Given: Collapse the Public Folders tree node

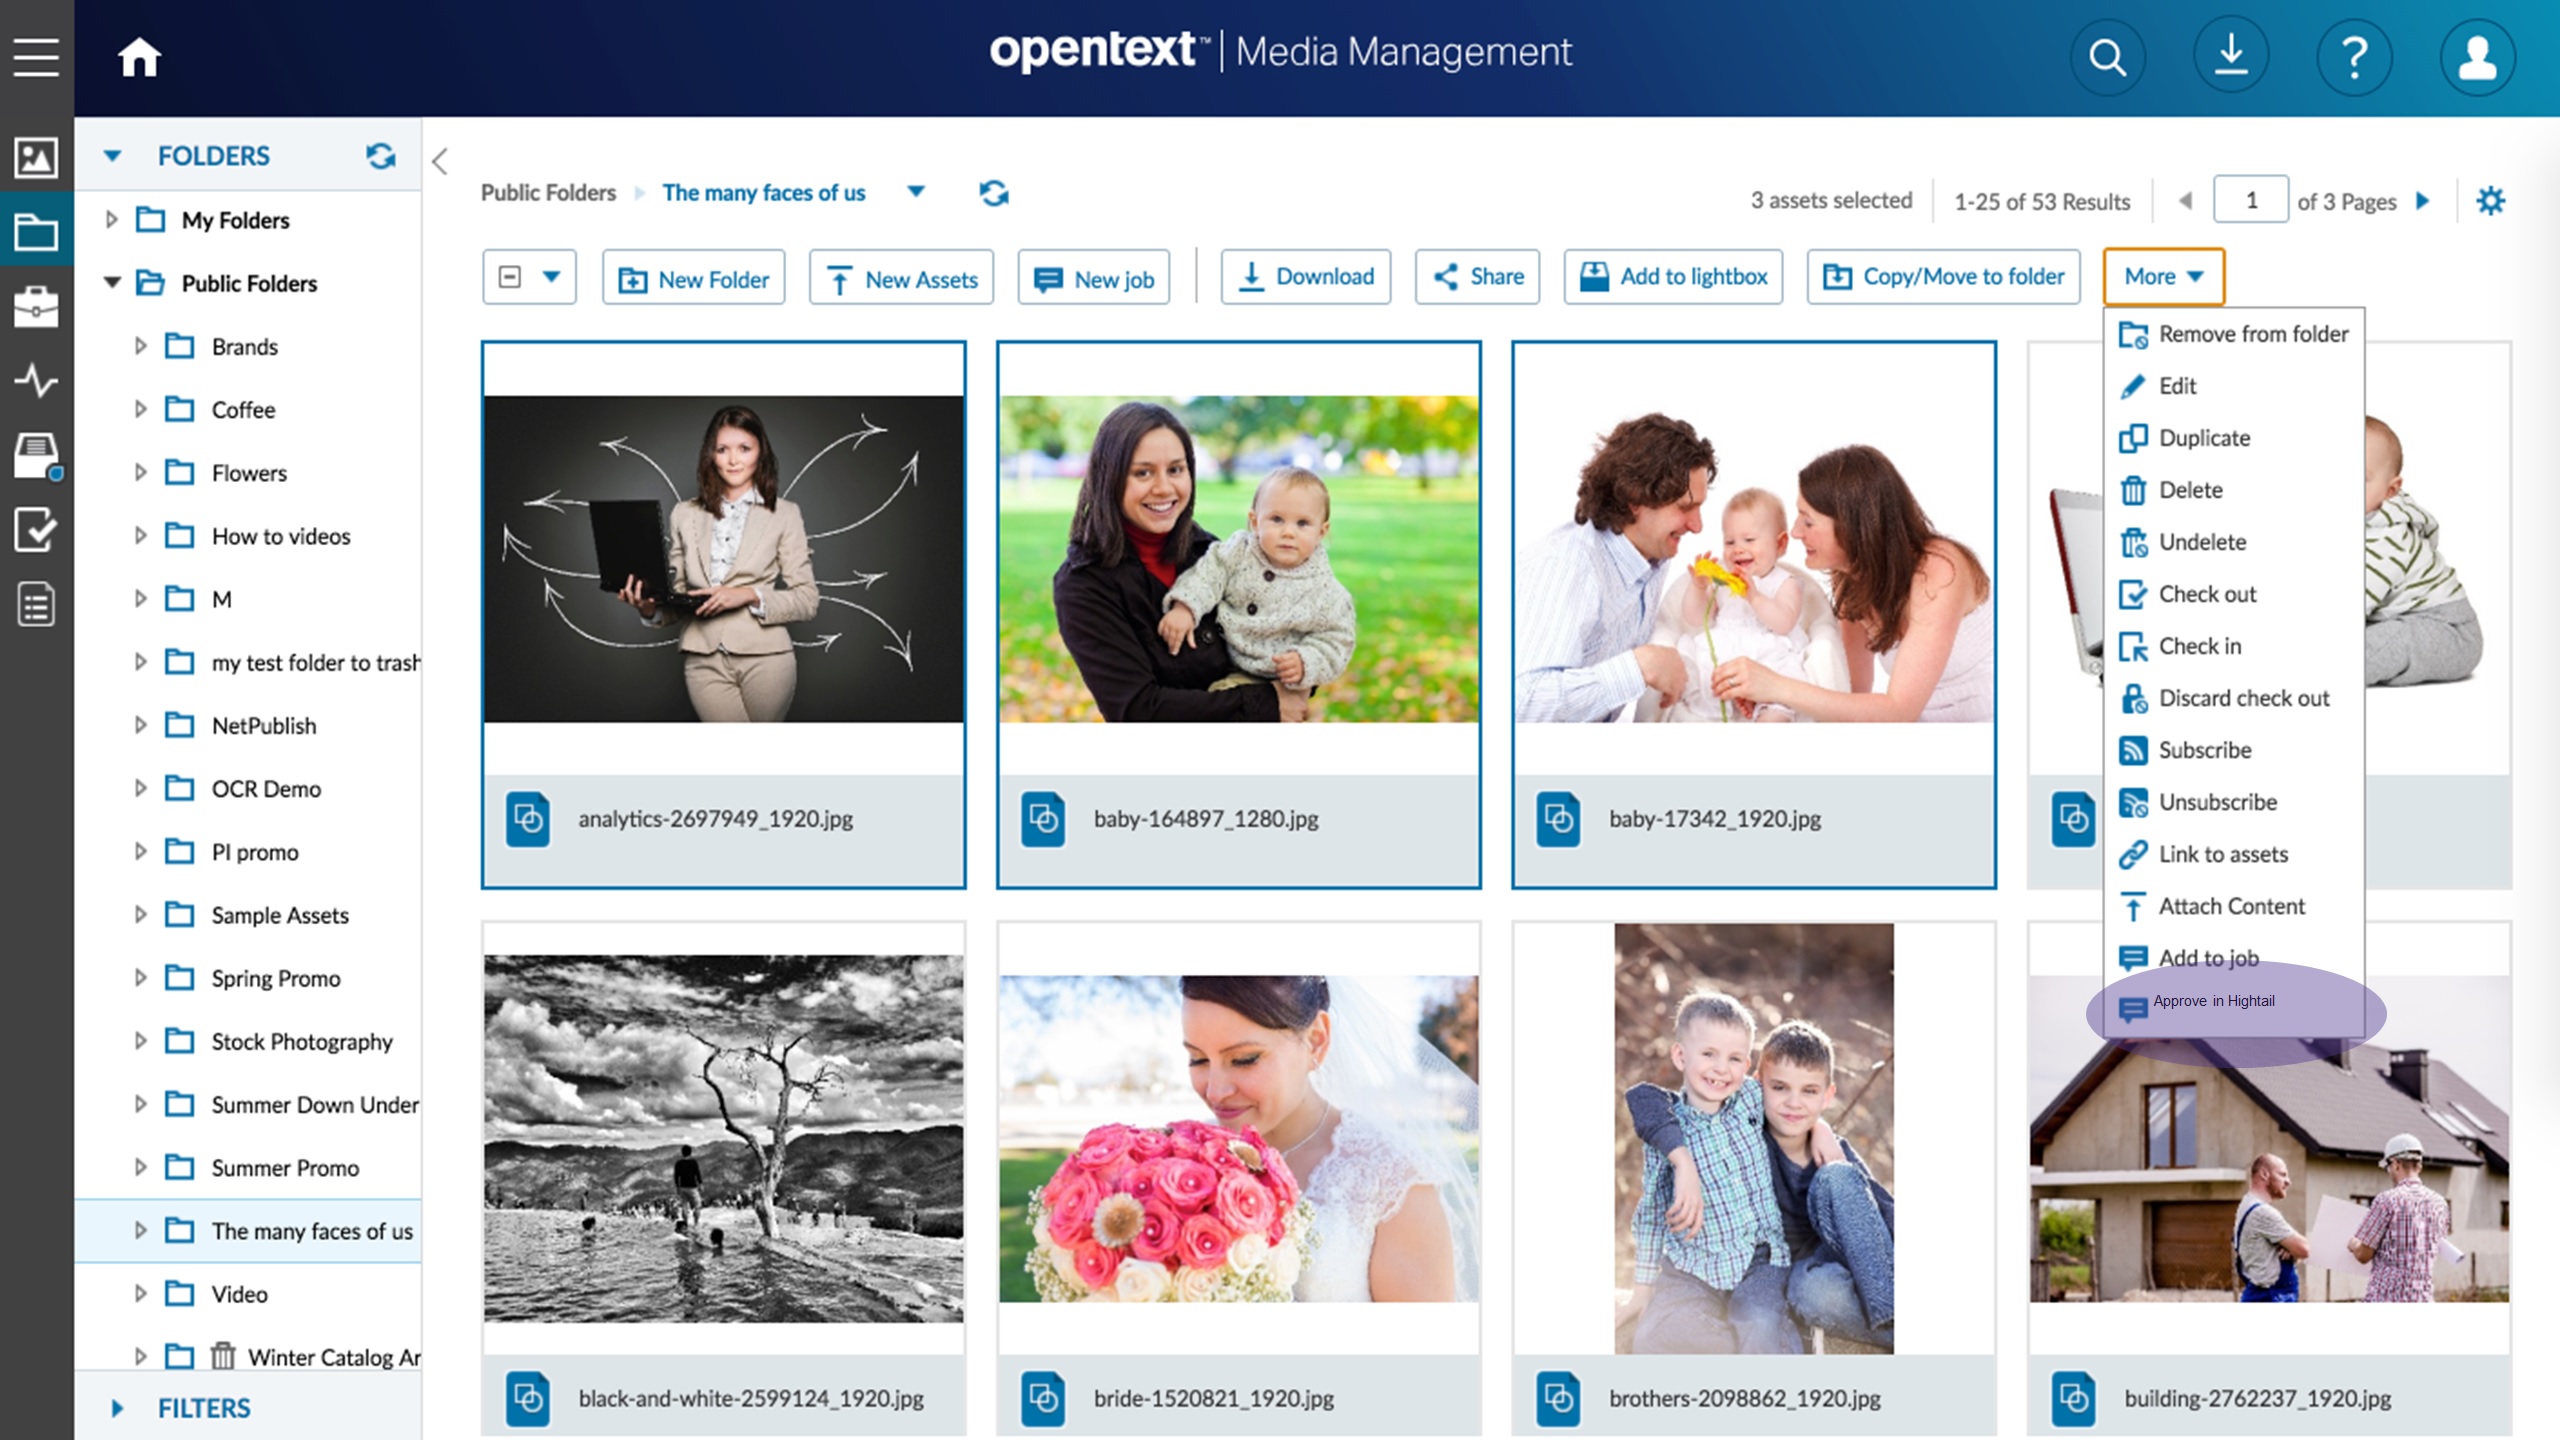Looking at the screenshot, I should click(112, 283).
